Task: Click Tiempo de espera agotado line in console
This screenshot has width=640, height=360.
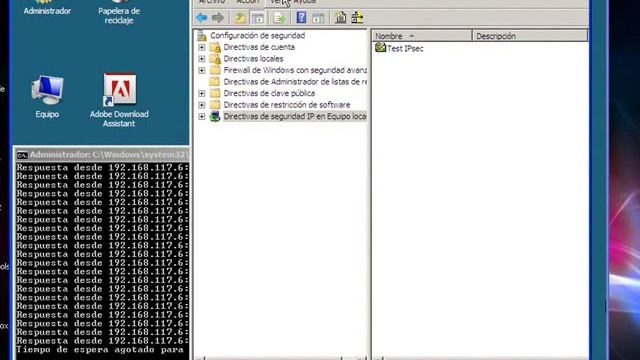Action: coord(100,350)
